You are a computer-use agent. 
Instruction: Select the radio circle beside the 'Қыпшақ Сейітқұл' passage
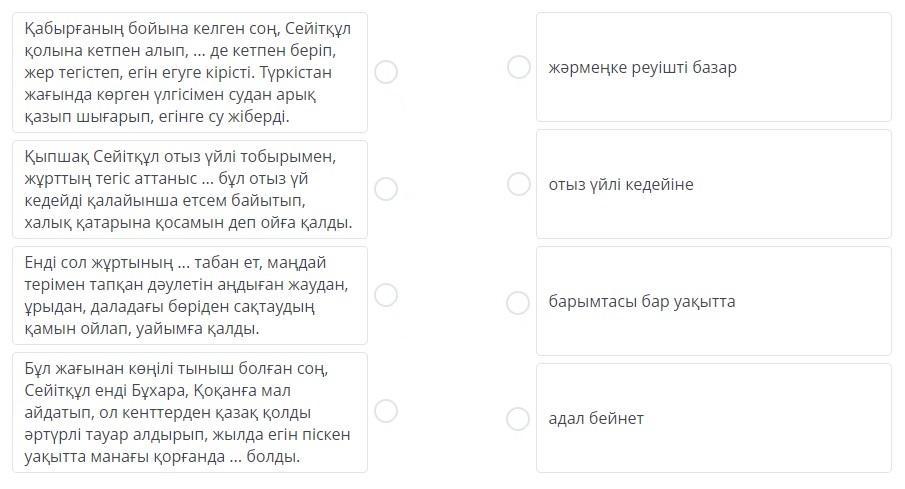[386, 189]
